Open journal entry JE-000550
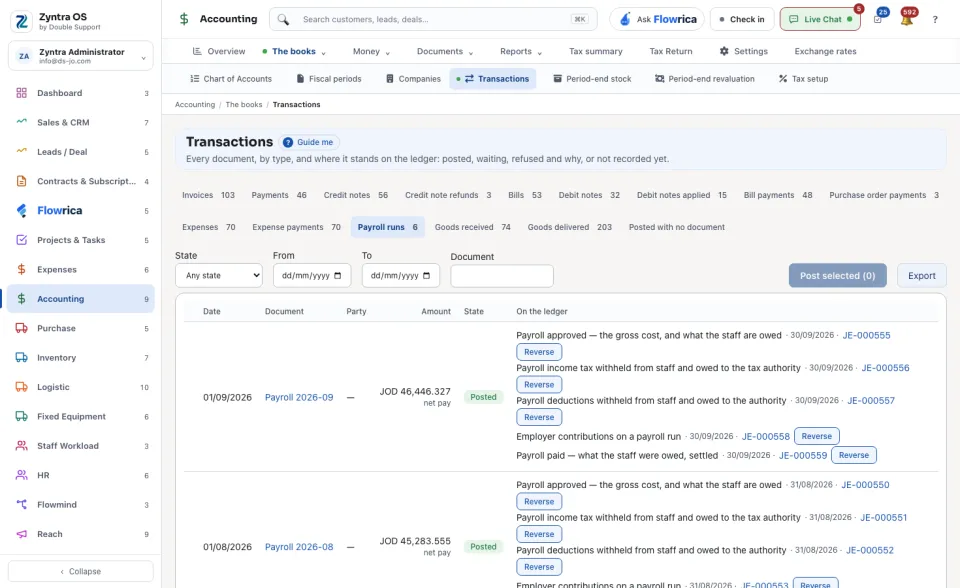 [x=865, y=485]
